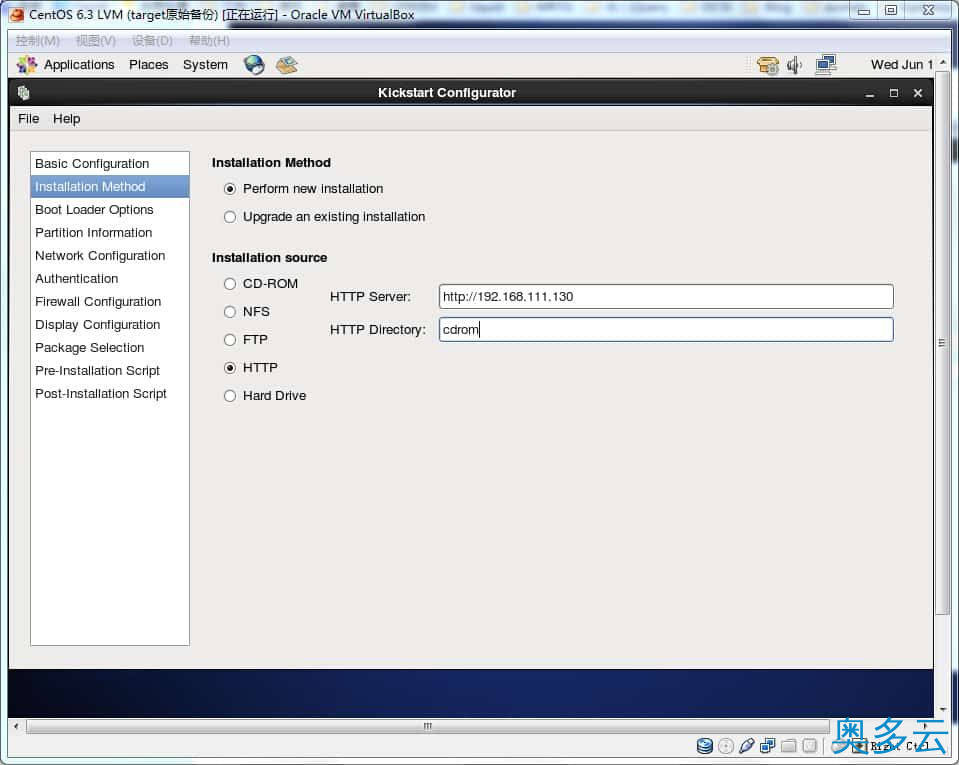Go to Boot Loader Options
Screen dimensions: 959x765
click(109, 210)
